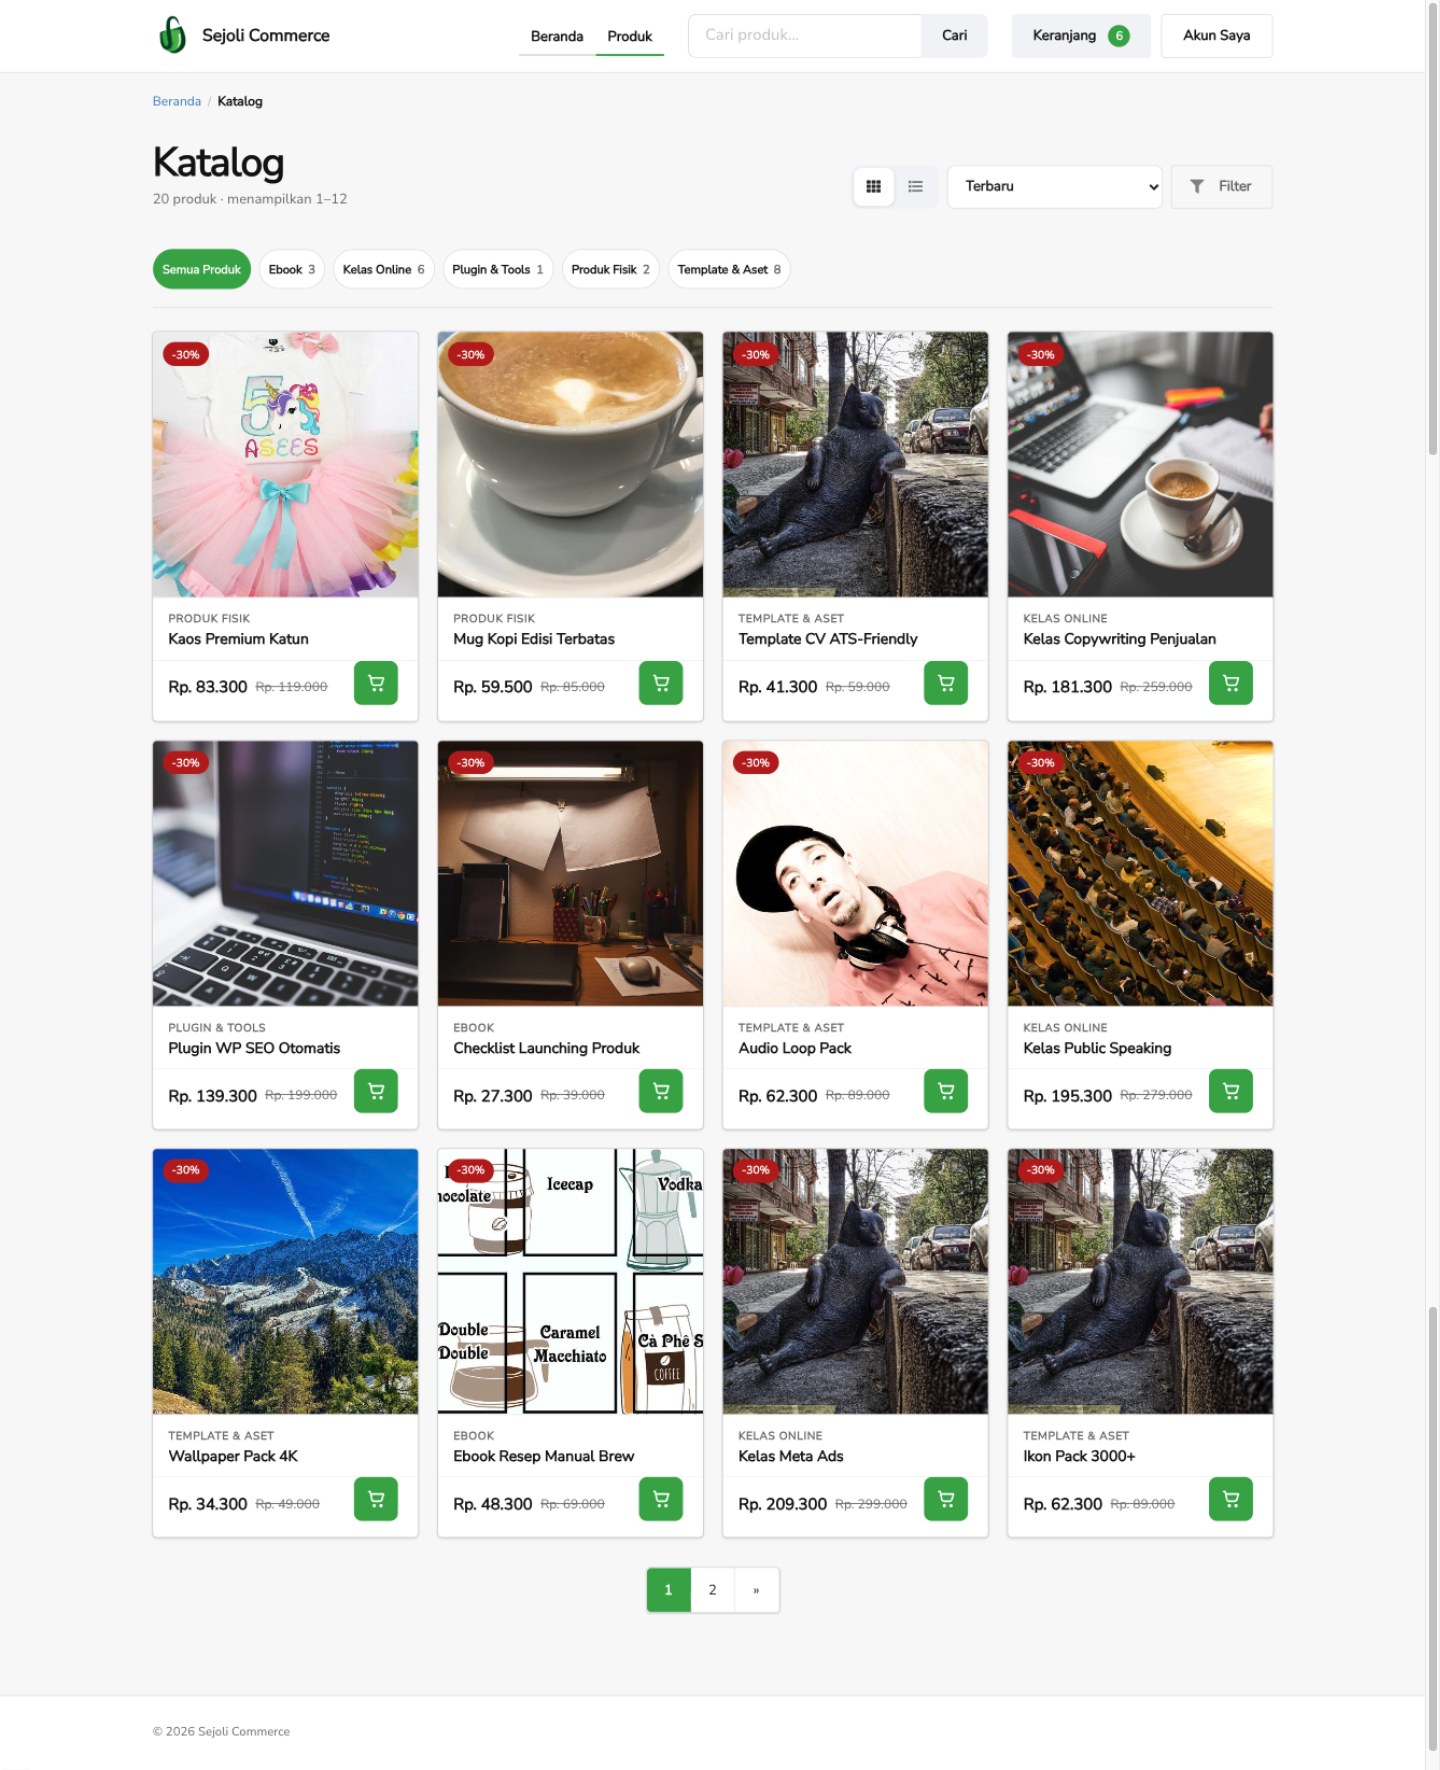Add Checklist Launching Produk to cart
The image size is (1440, 1770).
click(x=661, y=1091)
